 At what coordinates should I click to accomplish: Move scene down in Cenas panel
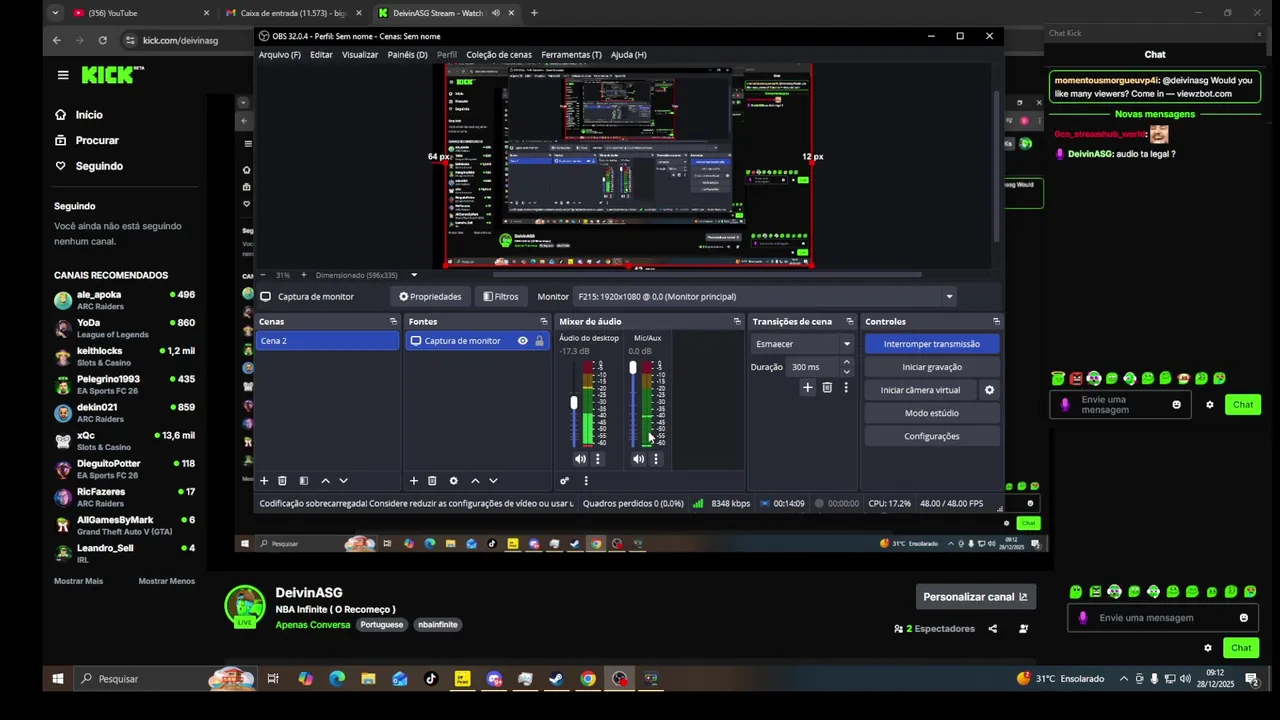[343, 481]
